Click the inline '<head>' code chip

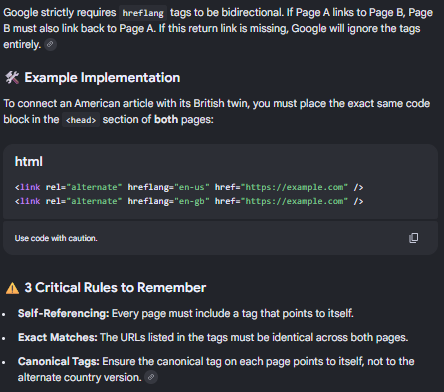point(81,120)
